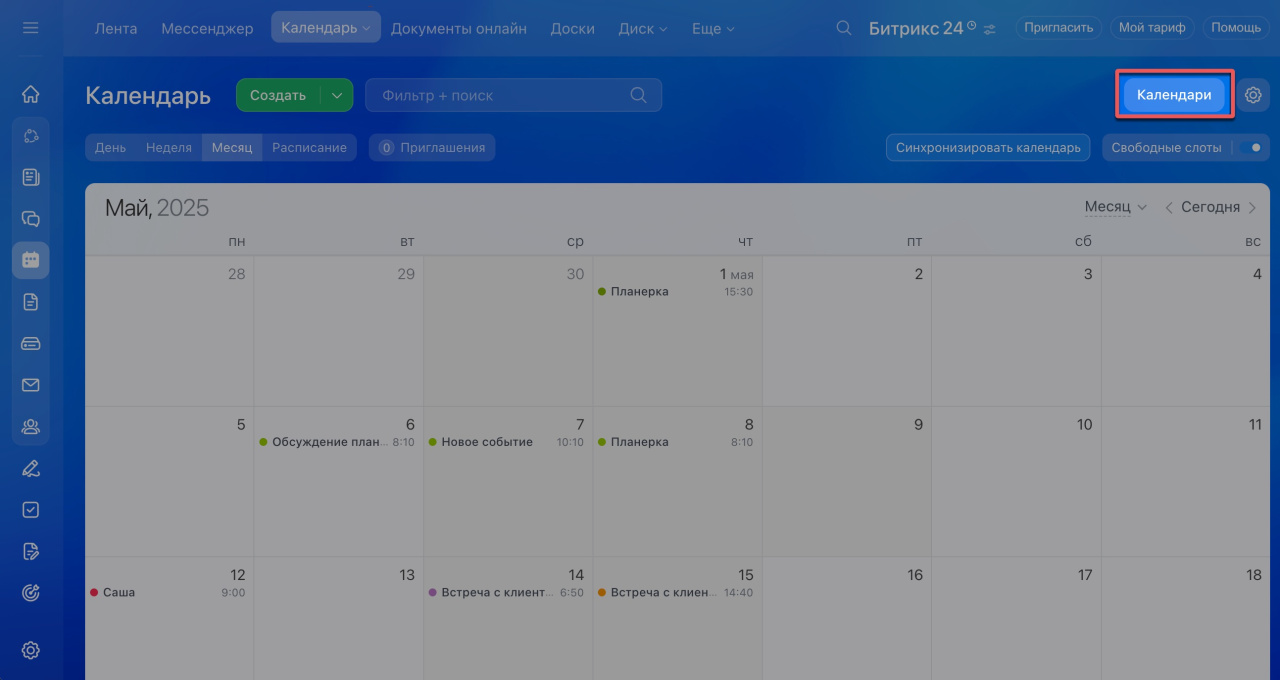Image resolution: width=1280 pixels, height=680 pixels.
Task: Expand the Создать button dropdown arrow
Action: 337,95
